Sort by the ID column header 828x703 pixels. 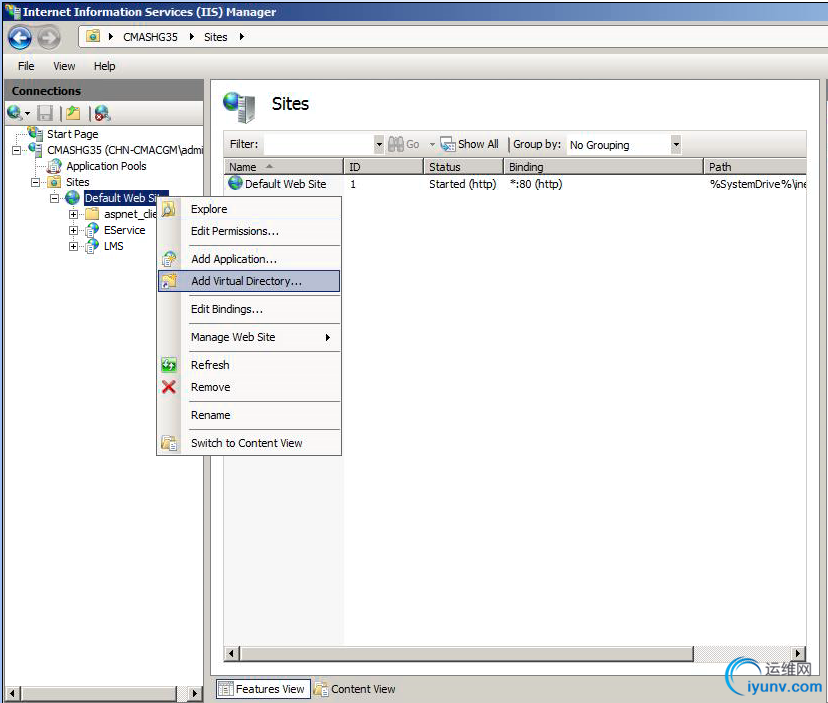click(384, 167)
